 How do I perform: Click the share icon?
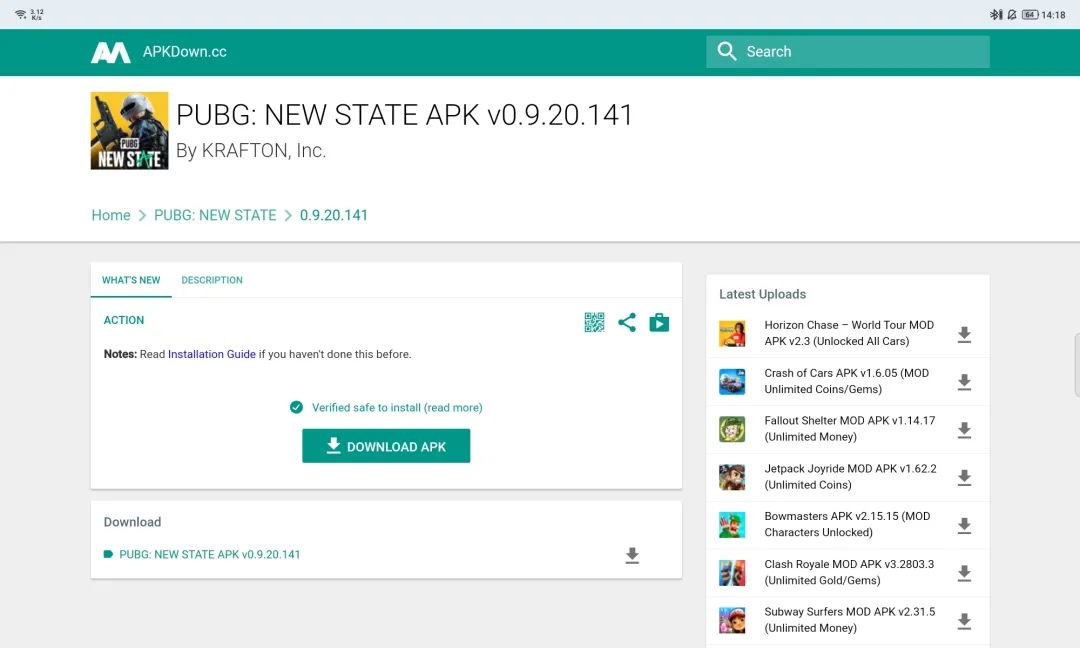pyautogui.click(x=627, y=322)
